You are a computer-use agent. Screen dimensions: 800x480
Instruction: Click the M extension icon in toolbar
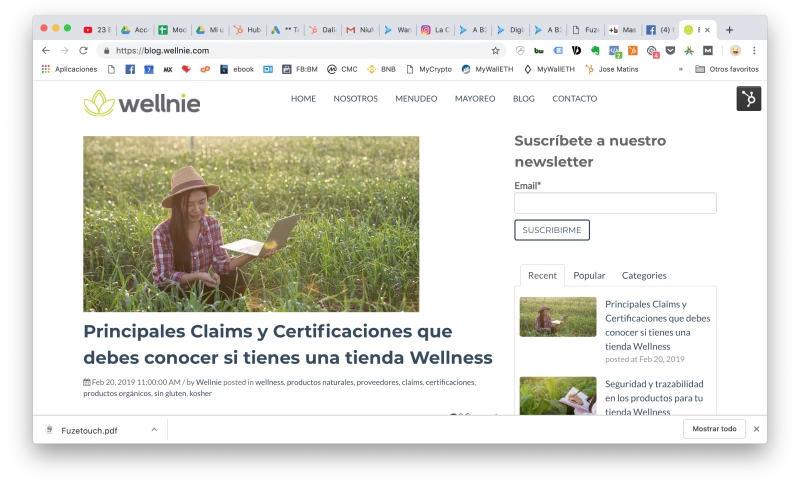pos(708,50)
